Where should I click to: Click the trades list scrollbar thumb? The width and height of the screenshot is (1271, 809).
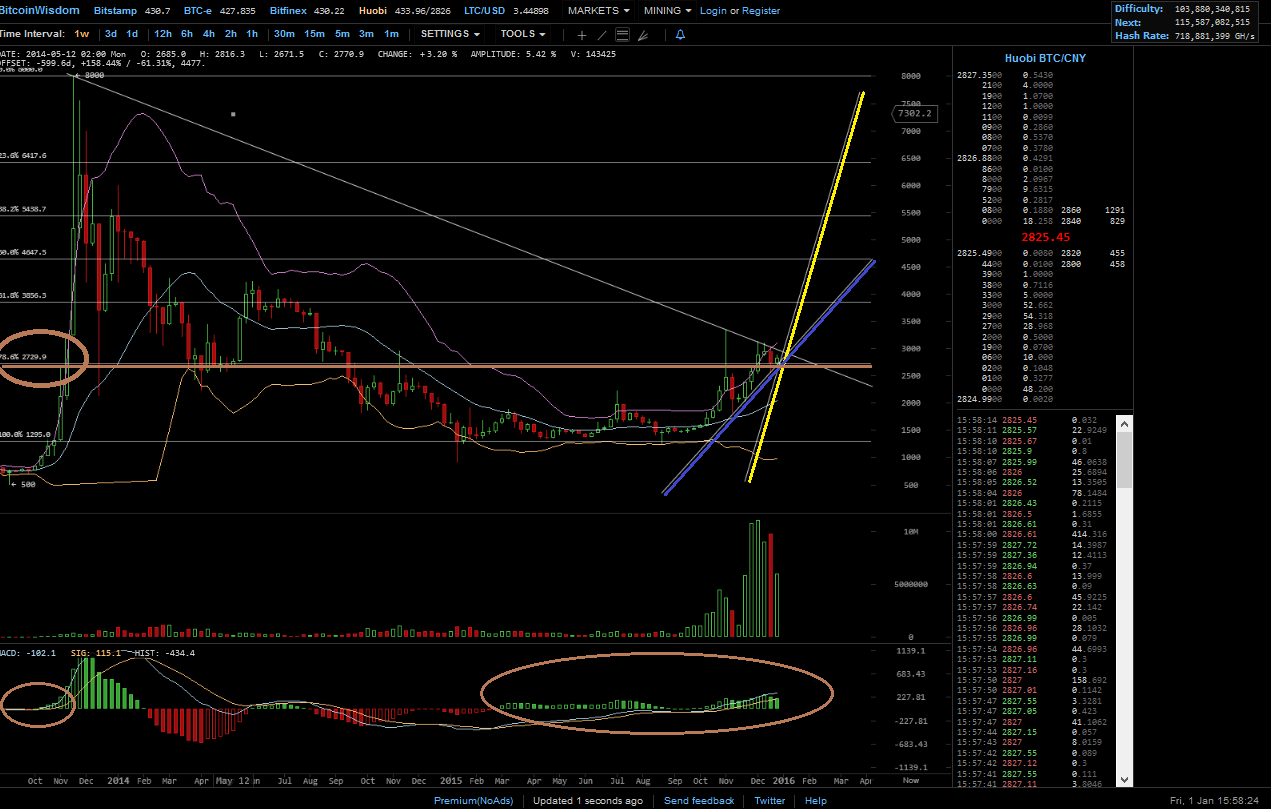(x=1125, y=458)
